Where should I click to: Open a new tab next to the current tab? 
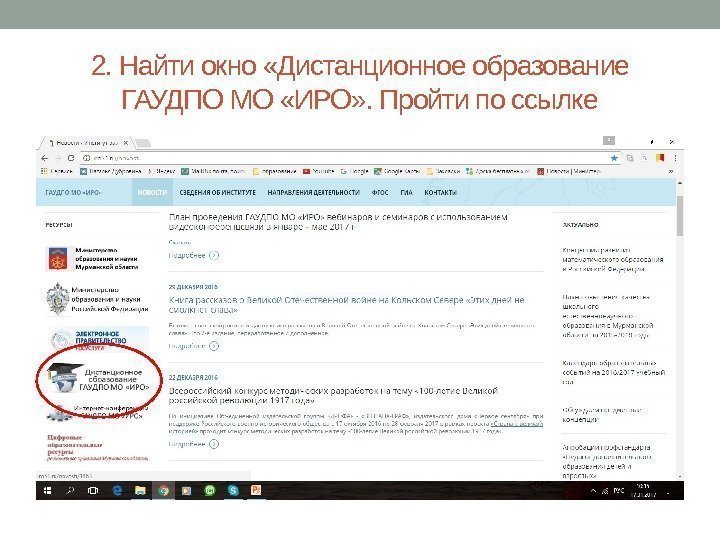pos(142,143)
